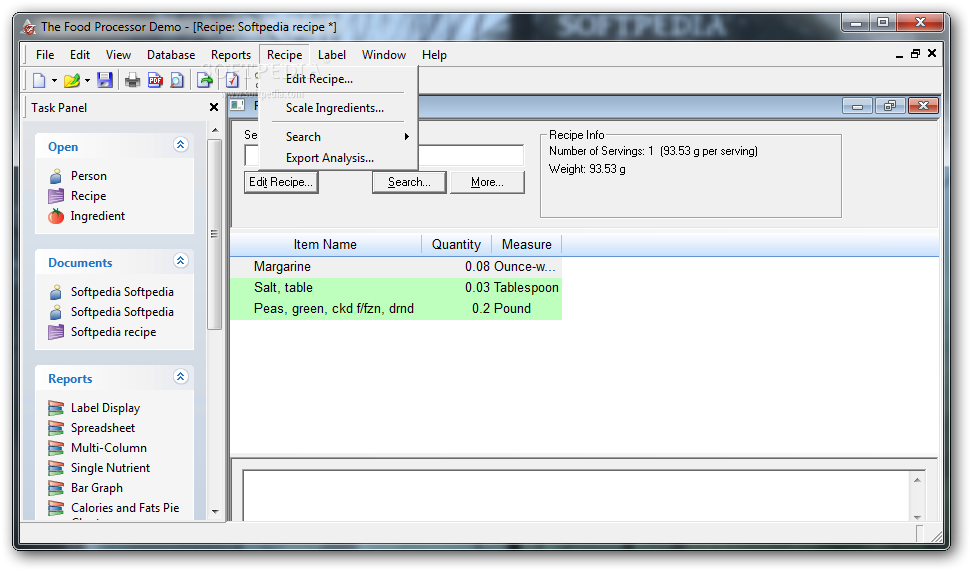This screenshot has width=971, height=571.
Task: Open first Softpedia Softpedia person icon
Action: click(x=56, y=292)
